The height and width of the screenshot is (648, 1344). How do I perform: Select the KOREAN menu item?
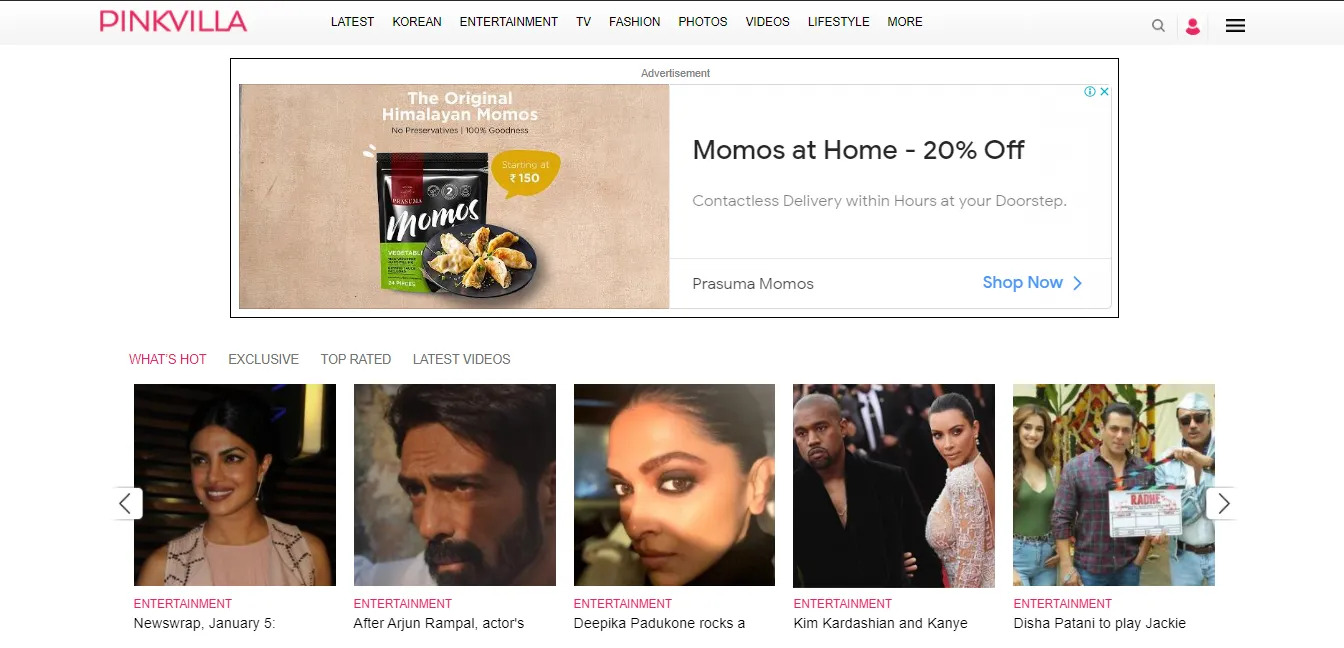[x=417, y=22]
